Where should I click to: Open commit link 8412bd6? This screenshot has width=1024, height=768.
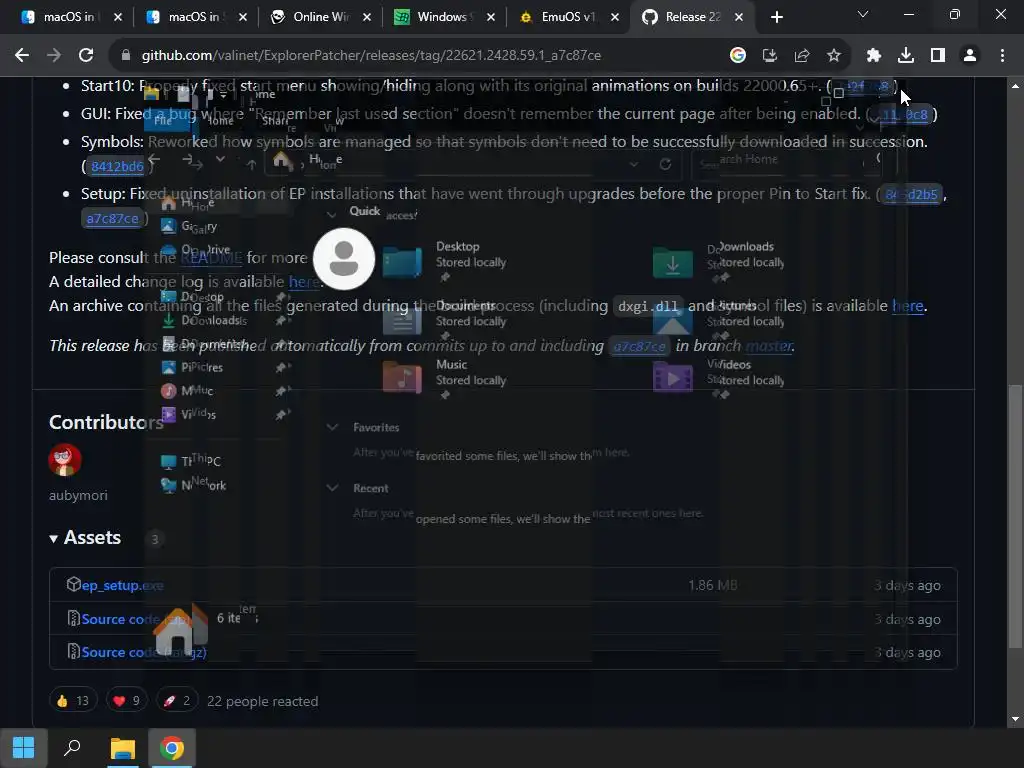[x=117, y=167]
